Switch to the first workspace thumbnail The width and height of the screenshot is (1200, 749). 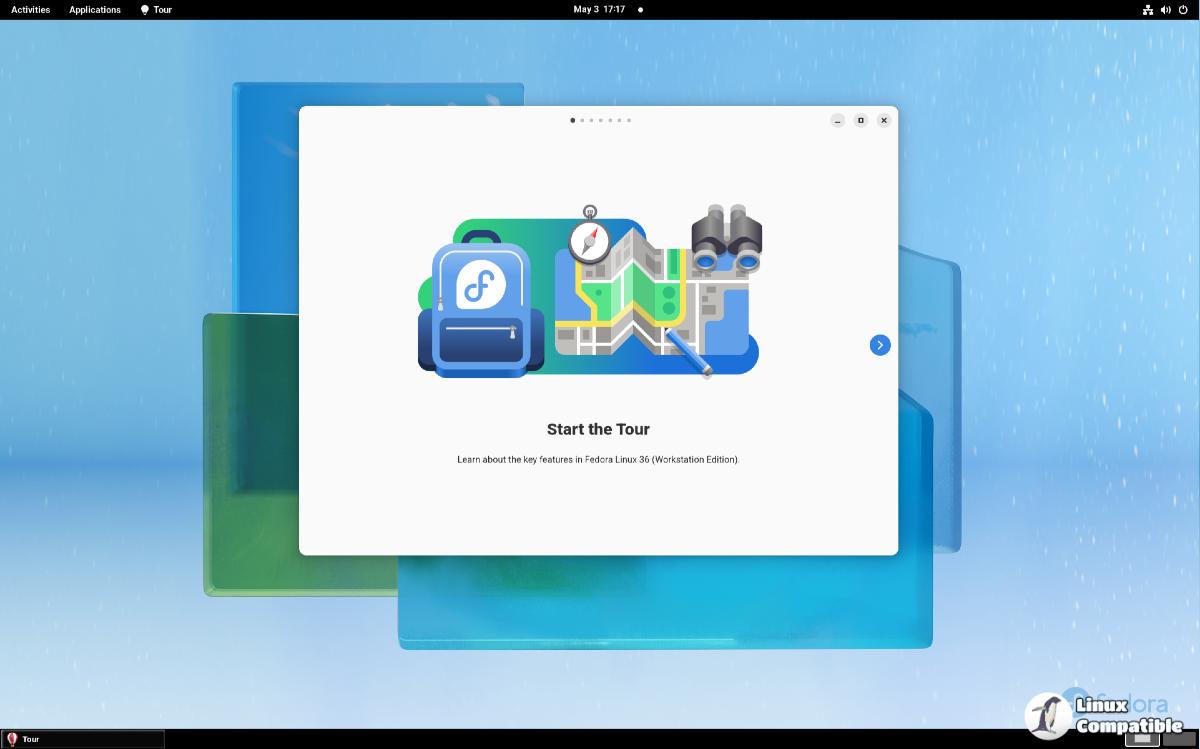pyautogui.click(x=1142, y=739)
